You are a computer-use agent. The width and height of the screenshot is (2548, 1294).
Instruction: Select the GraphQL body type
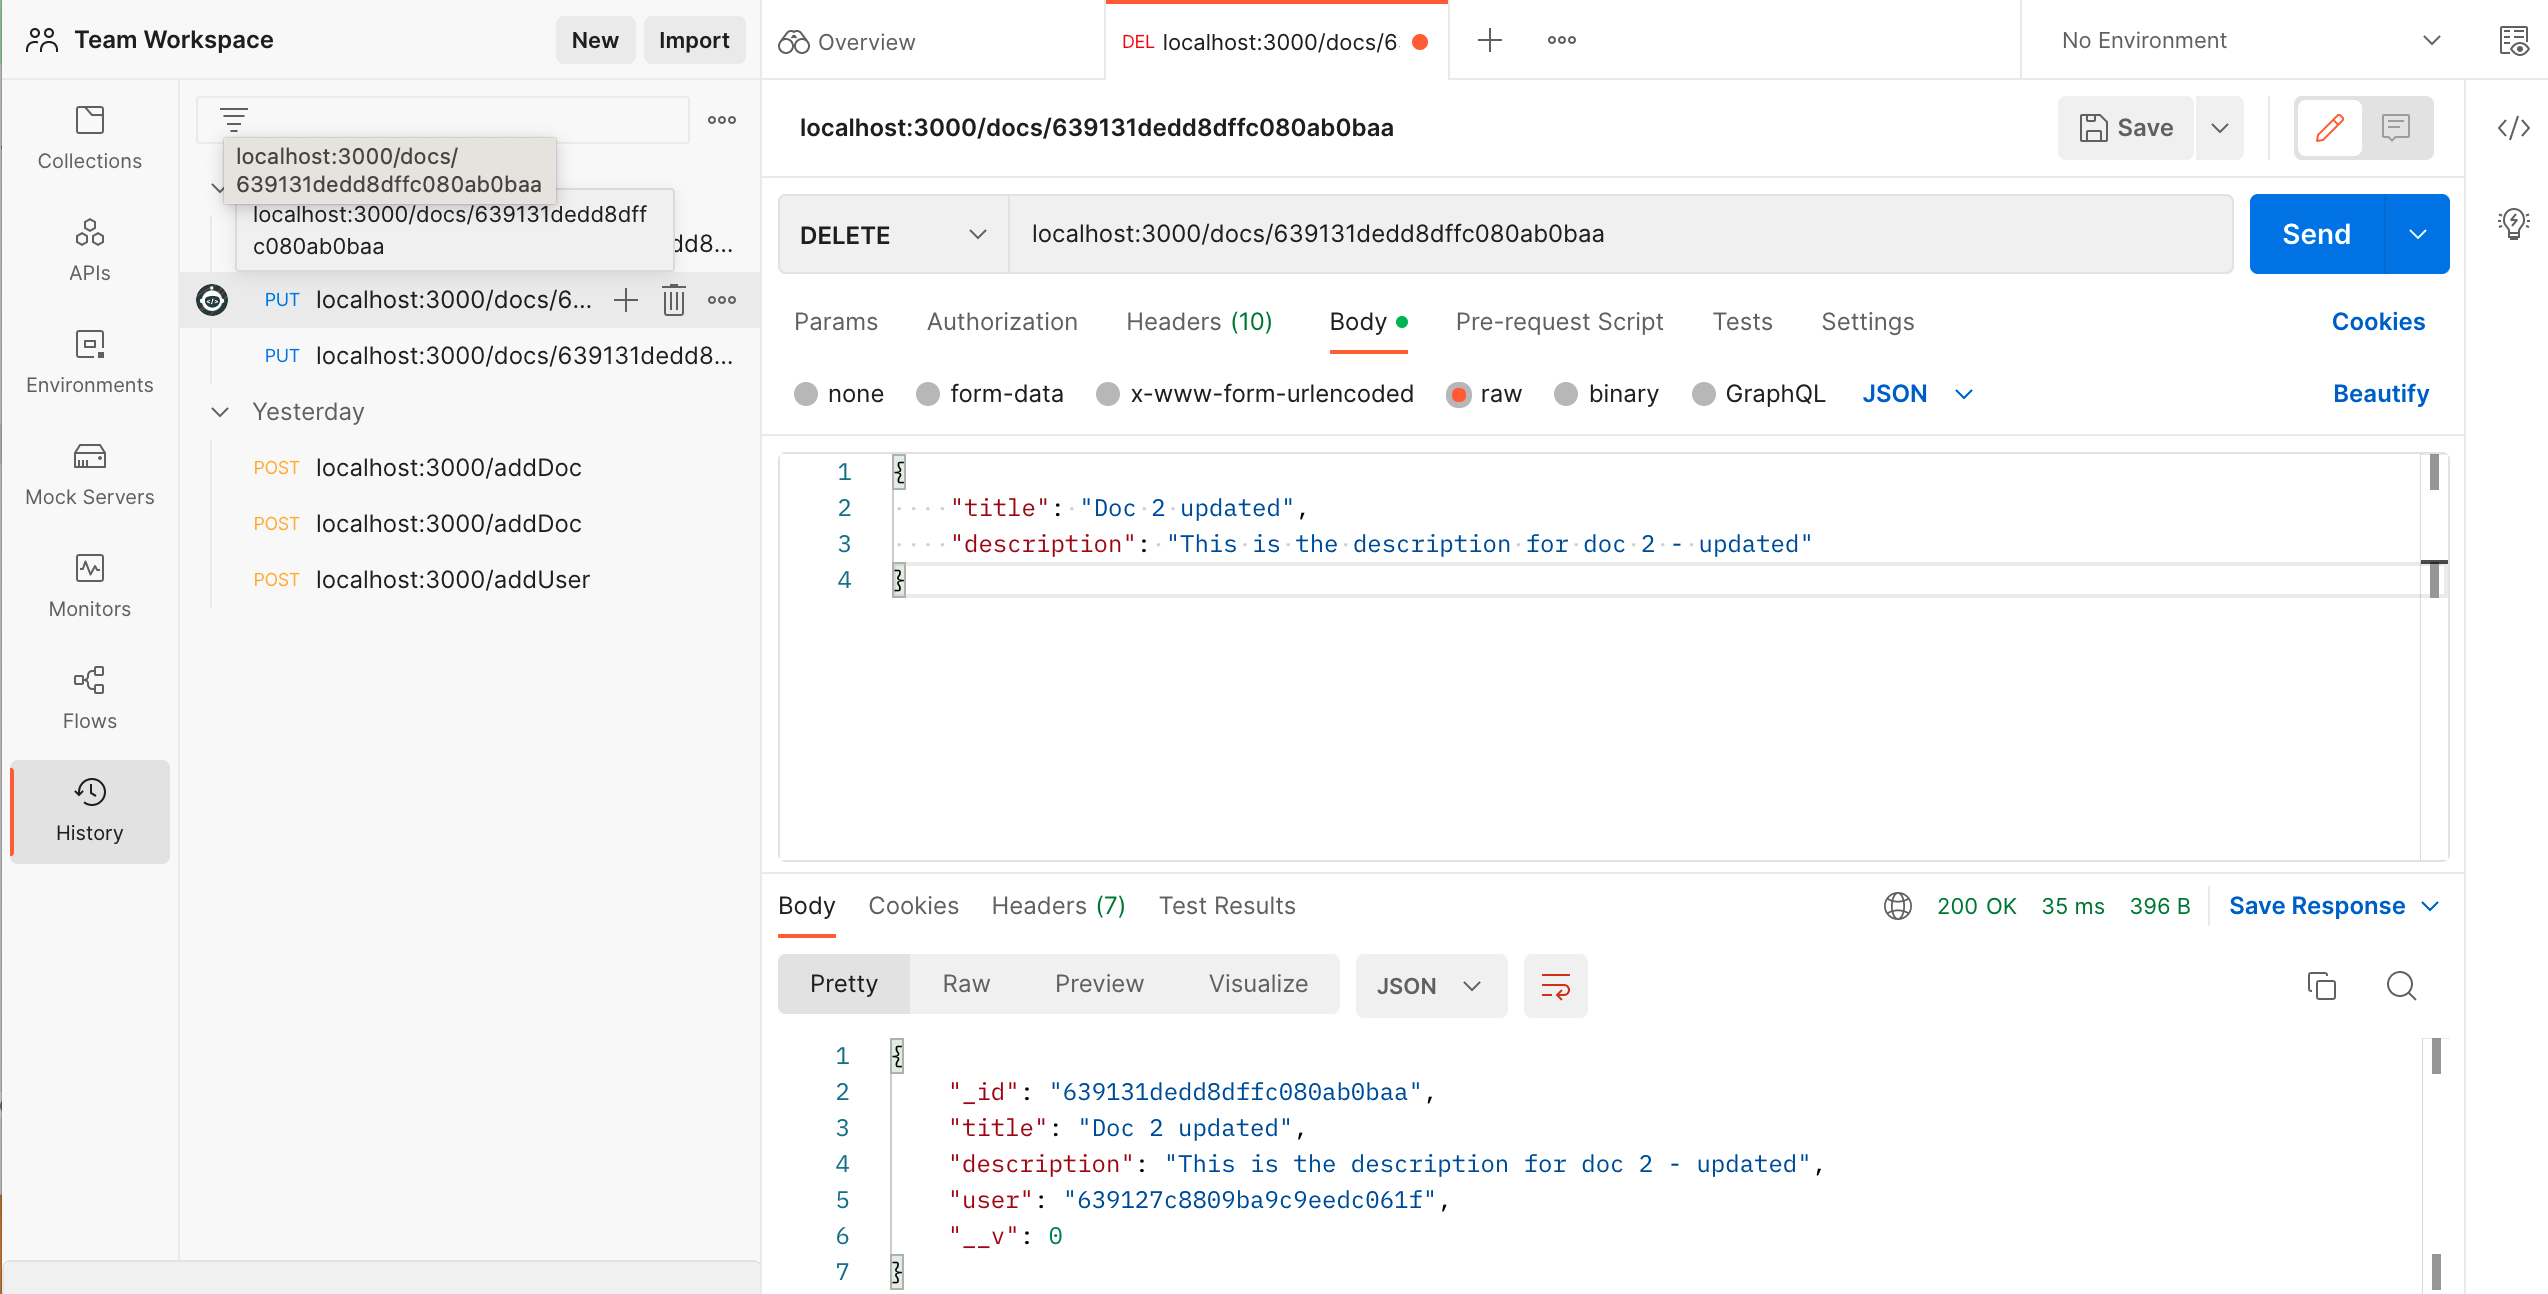click(x=1703, y=393)
